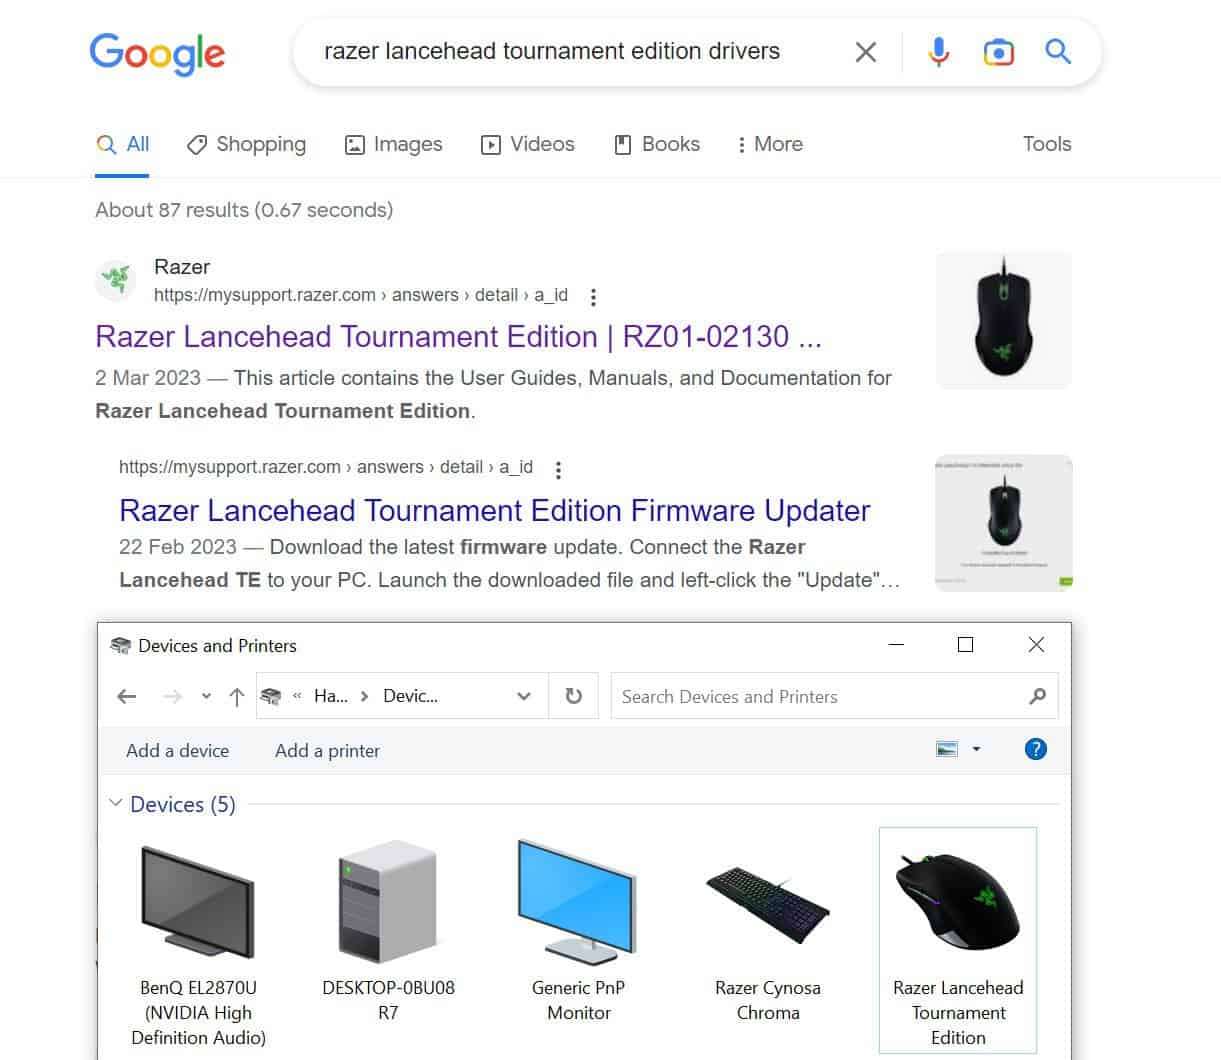This screenshot has height=1060, width=1221.
Task: Open Google Lens image search camera icon
Action: [x=998, y=52]
